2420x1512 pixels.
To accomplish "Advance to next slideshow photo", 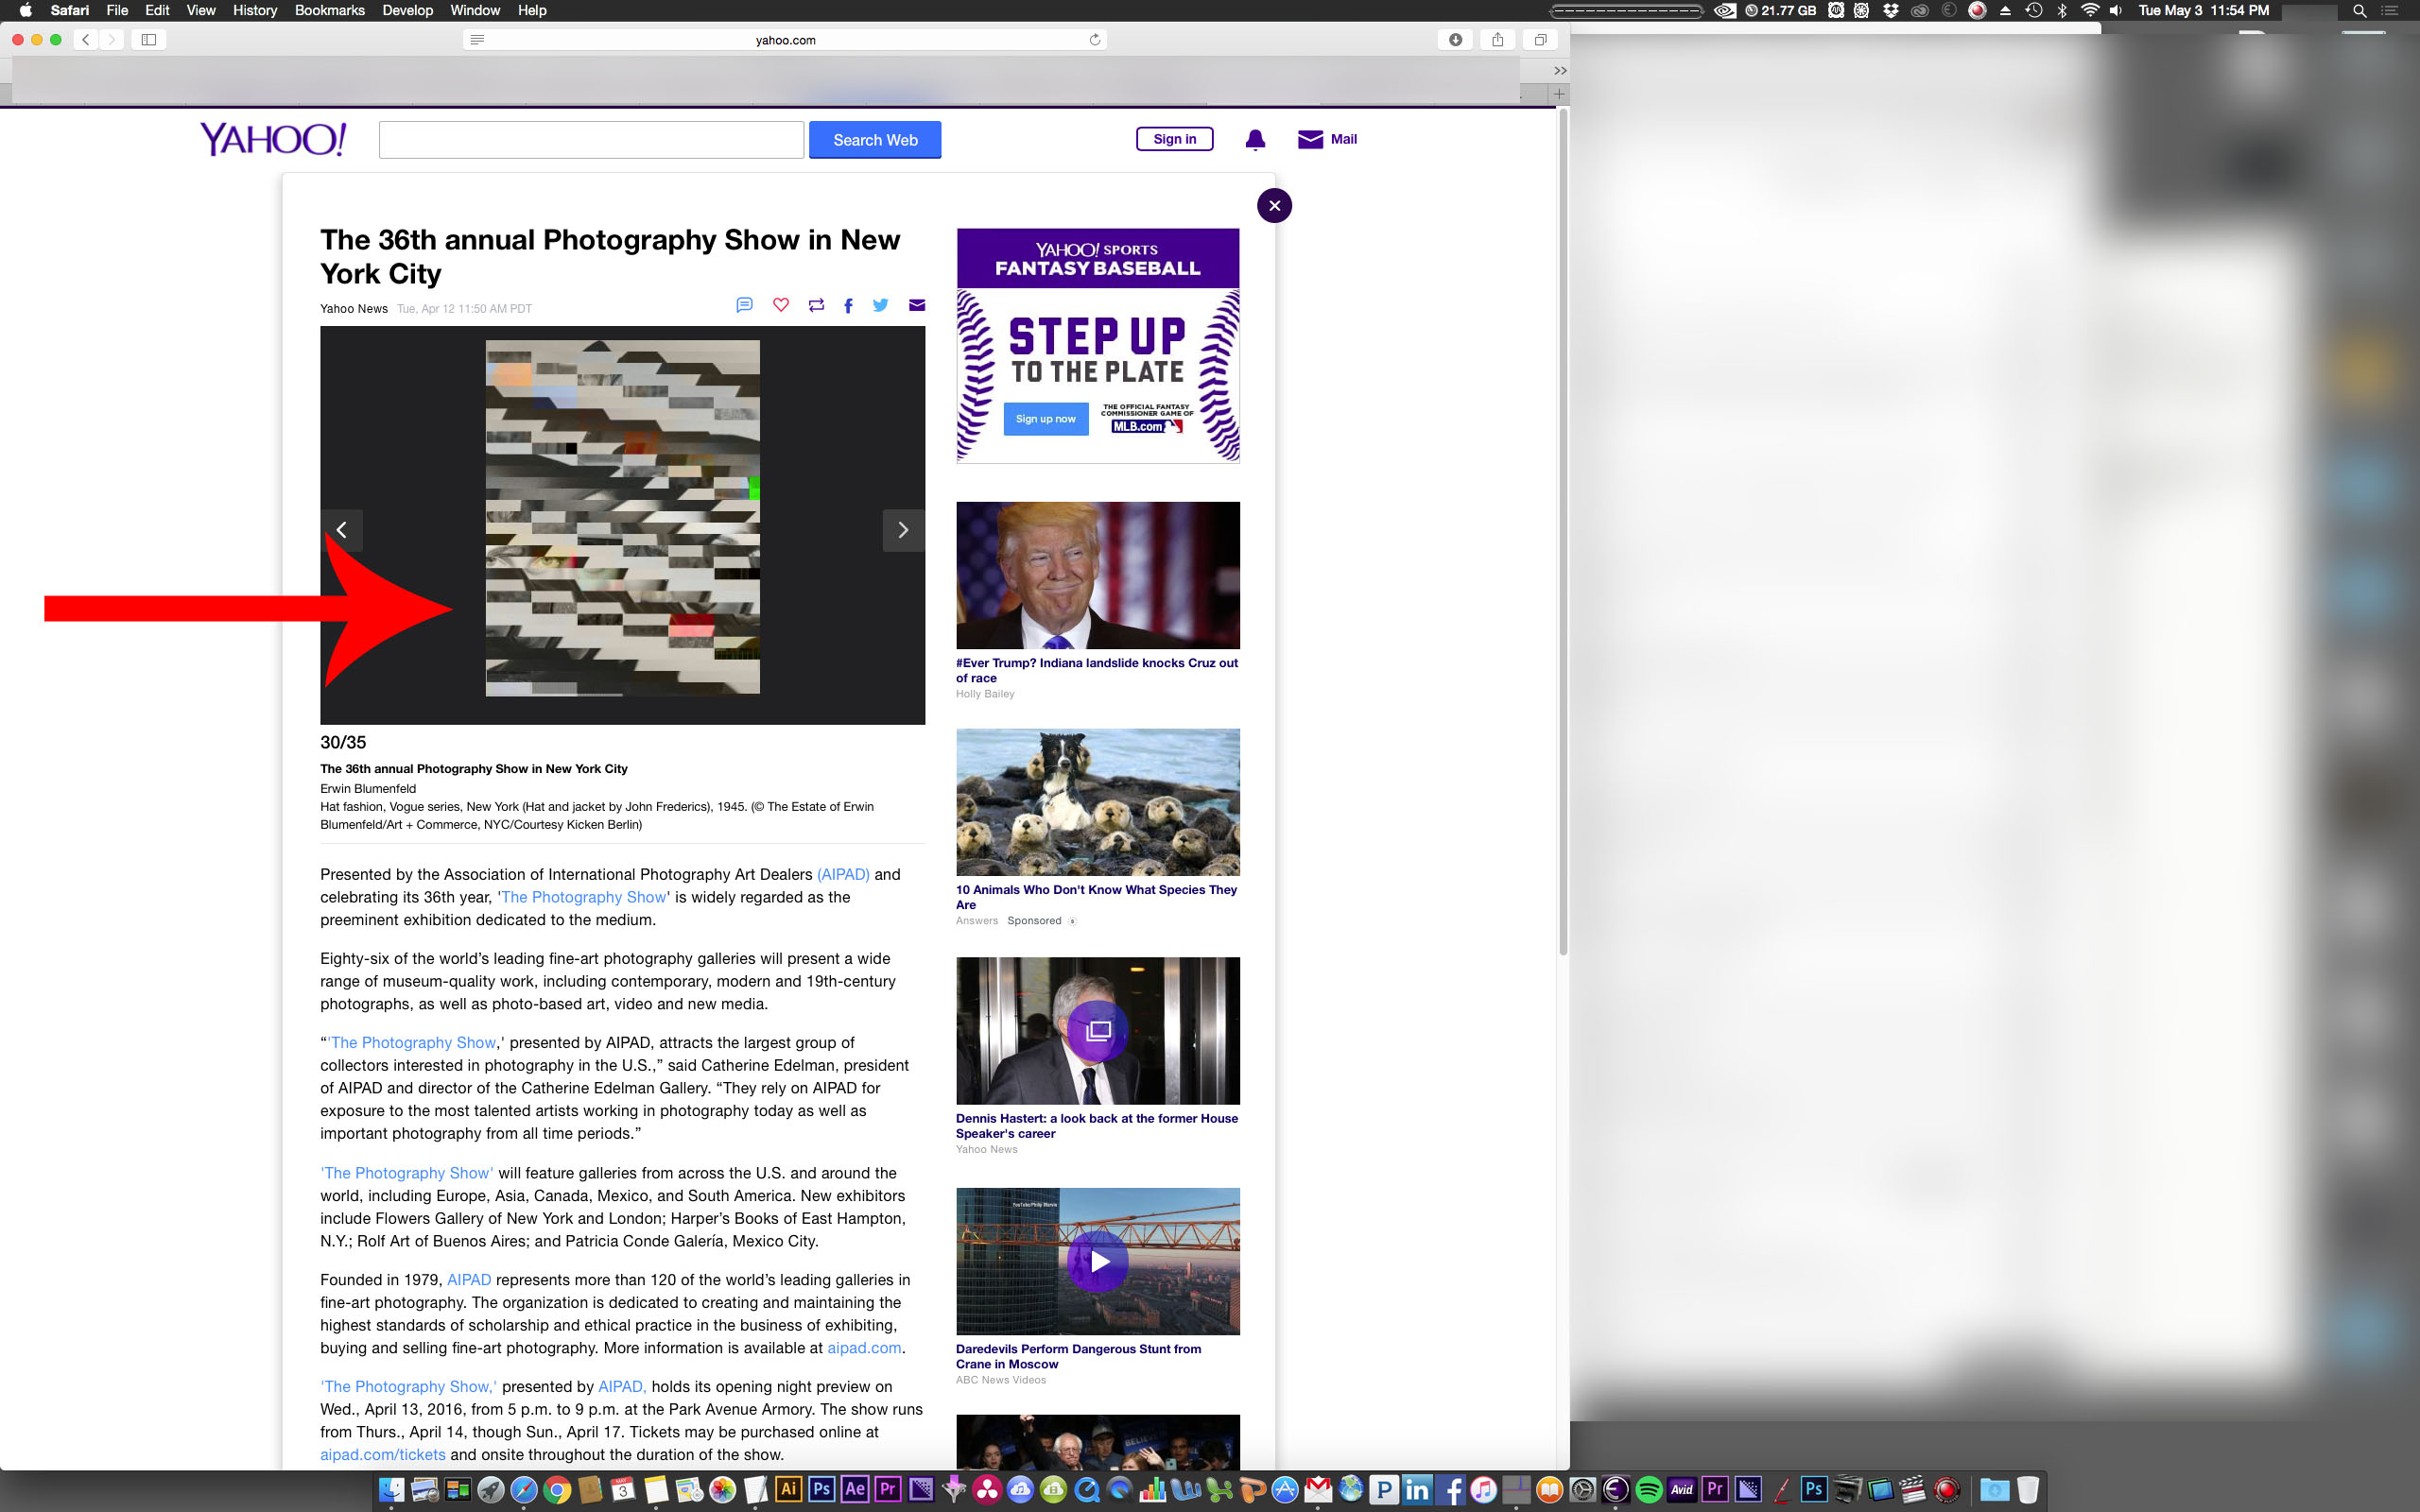I will 903,530.
